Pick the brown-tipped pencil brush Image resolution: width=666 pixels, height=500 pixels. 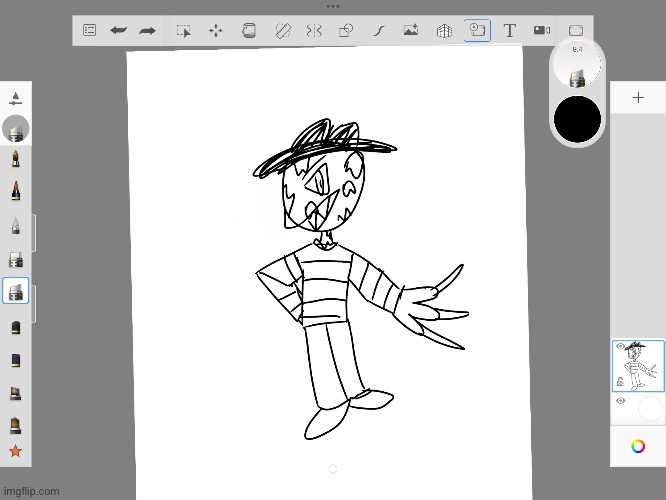(16, 159)
